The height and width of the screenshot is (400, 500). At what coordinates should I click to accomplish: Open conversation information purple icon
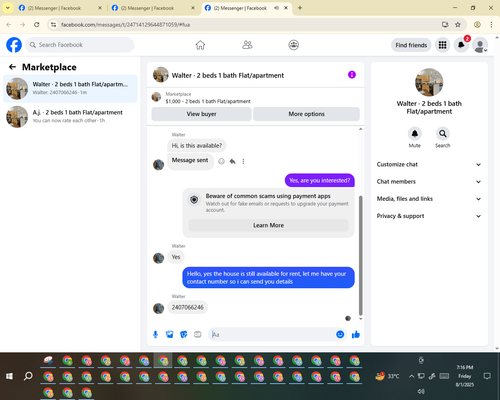[352, 75]
